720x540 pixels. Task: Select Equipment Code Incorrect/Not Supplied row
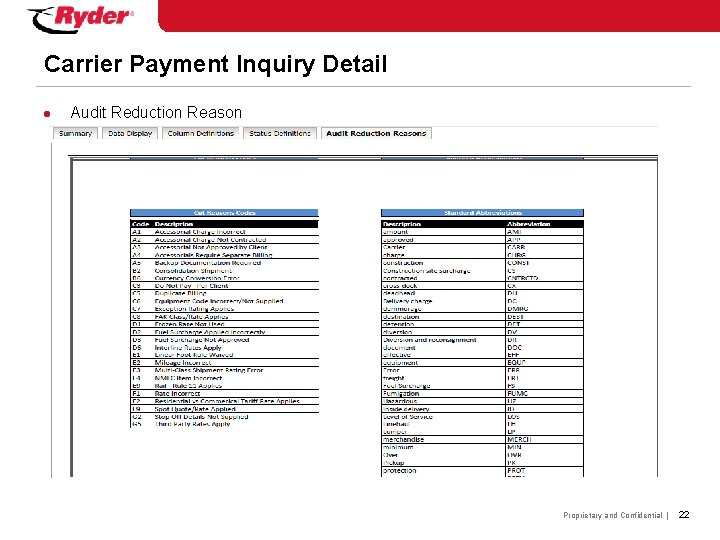tap(224, 301)
